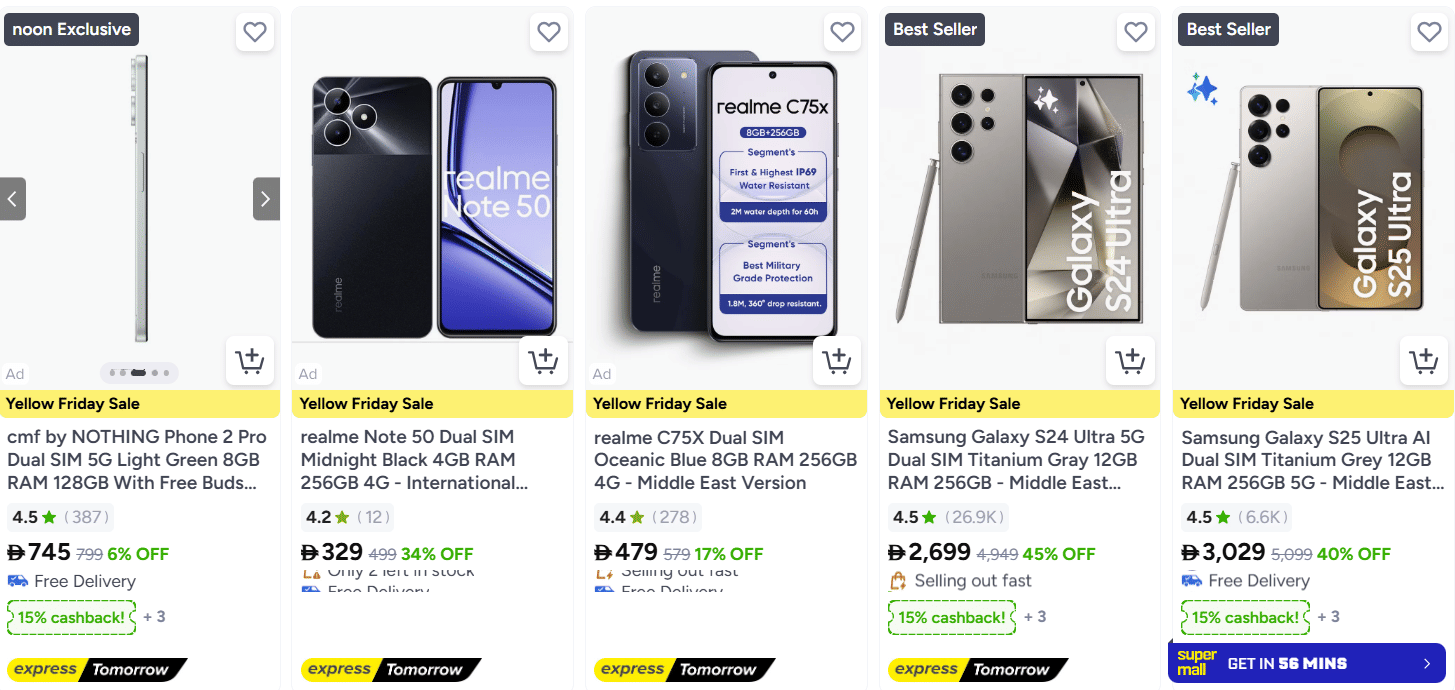1455x690 pixels.
Task: Show next image of cmf phone
Action: [266, 199]
